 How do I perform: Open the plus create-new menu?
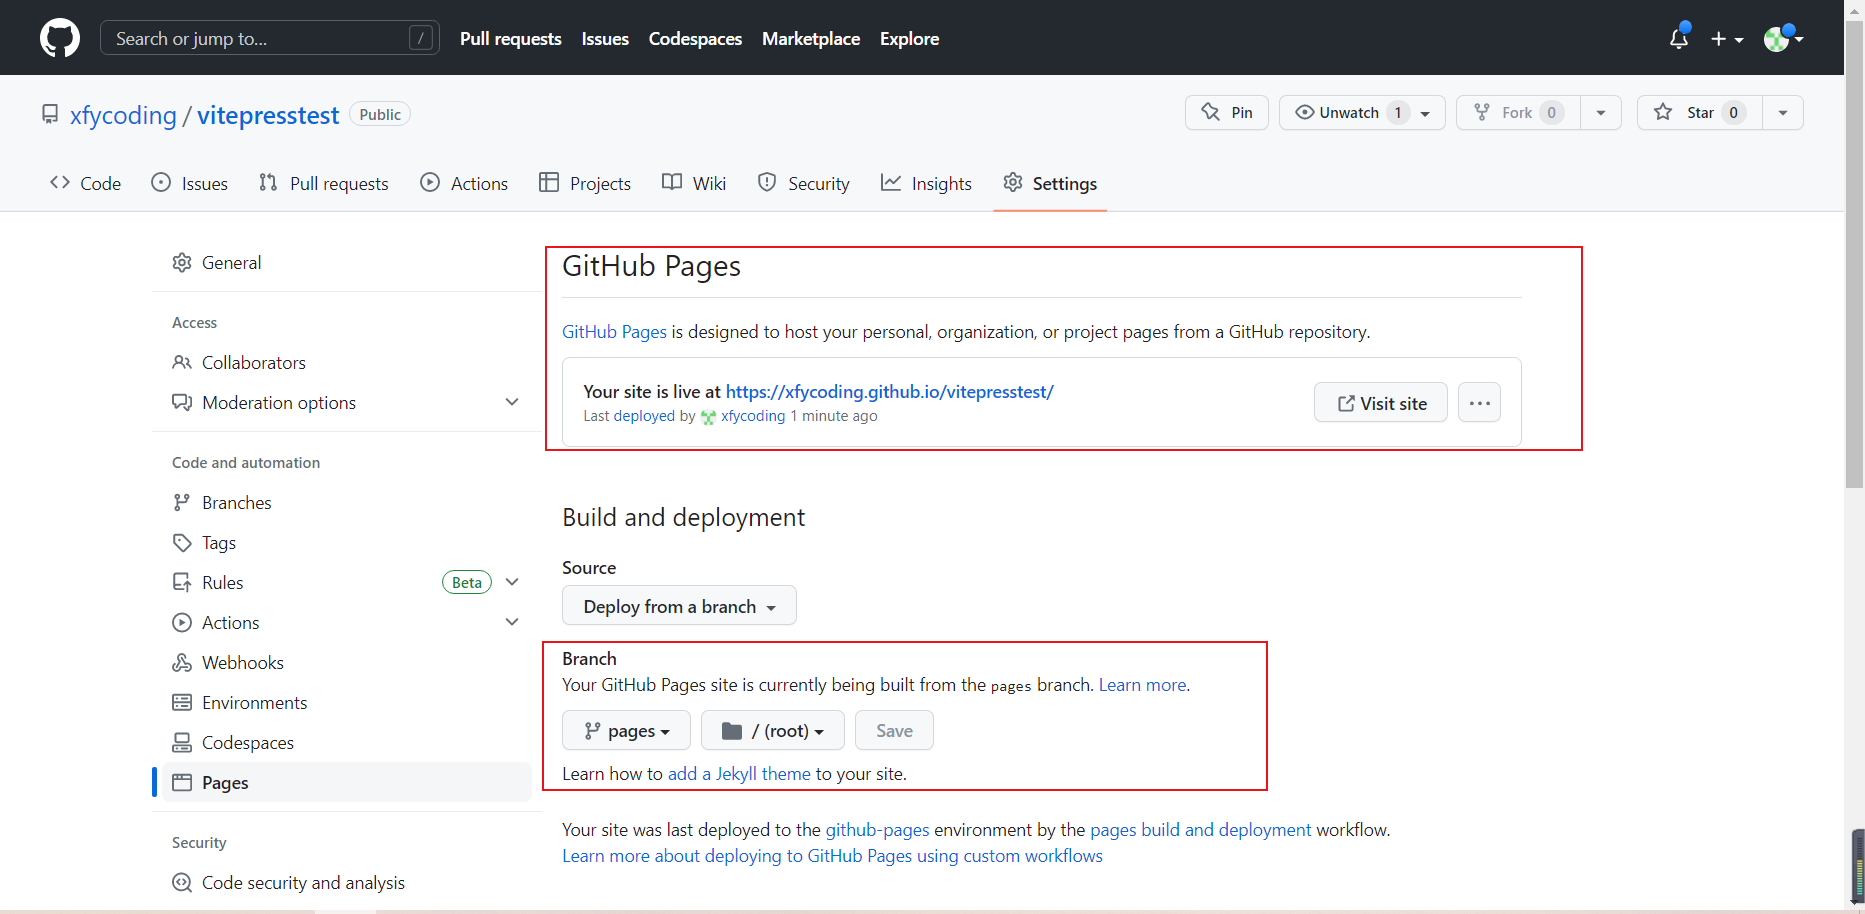tap(1727, 39)
